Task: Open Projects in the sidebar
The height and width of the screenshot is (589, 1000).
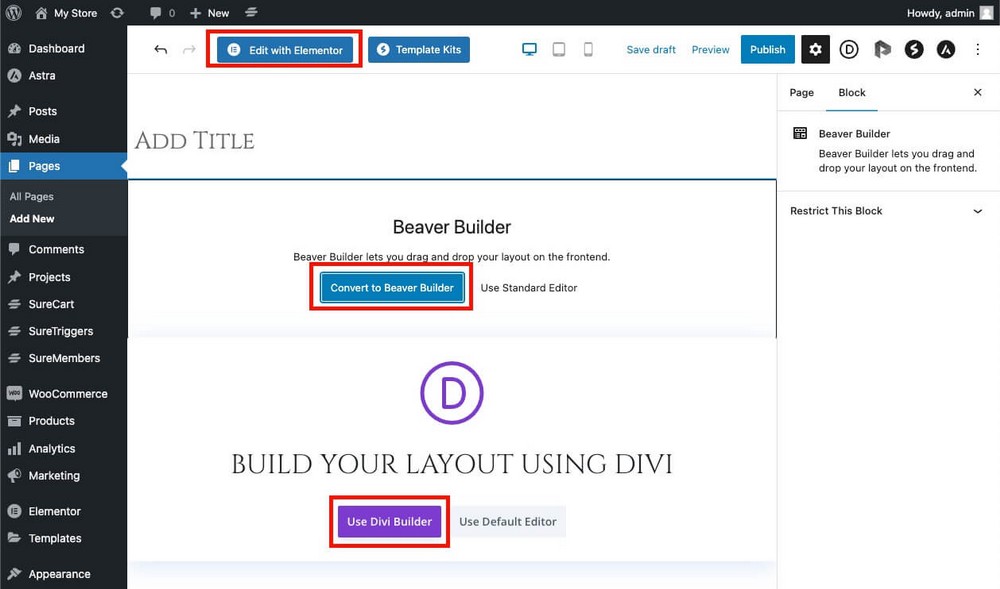Action: pos(64,277)
